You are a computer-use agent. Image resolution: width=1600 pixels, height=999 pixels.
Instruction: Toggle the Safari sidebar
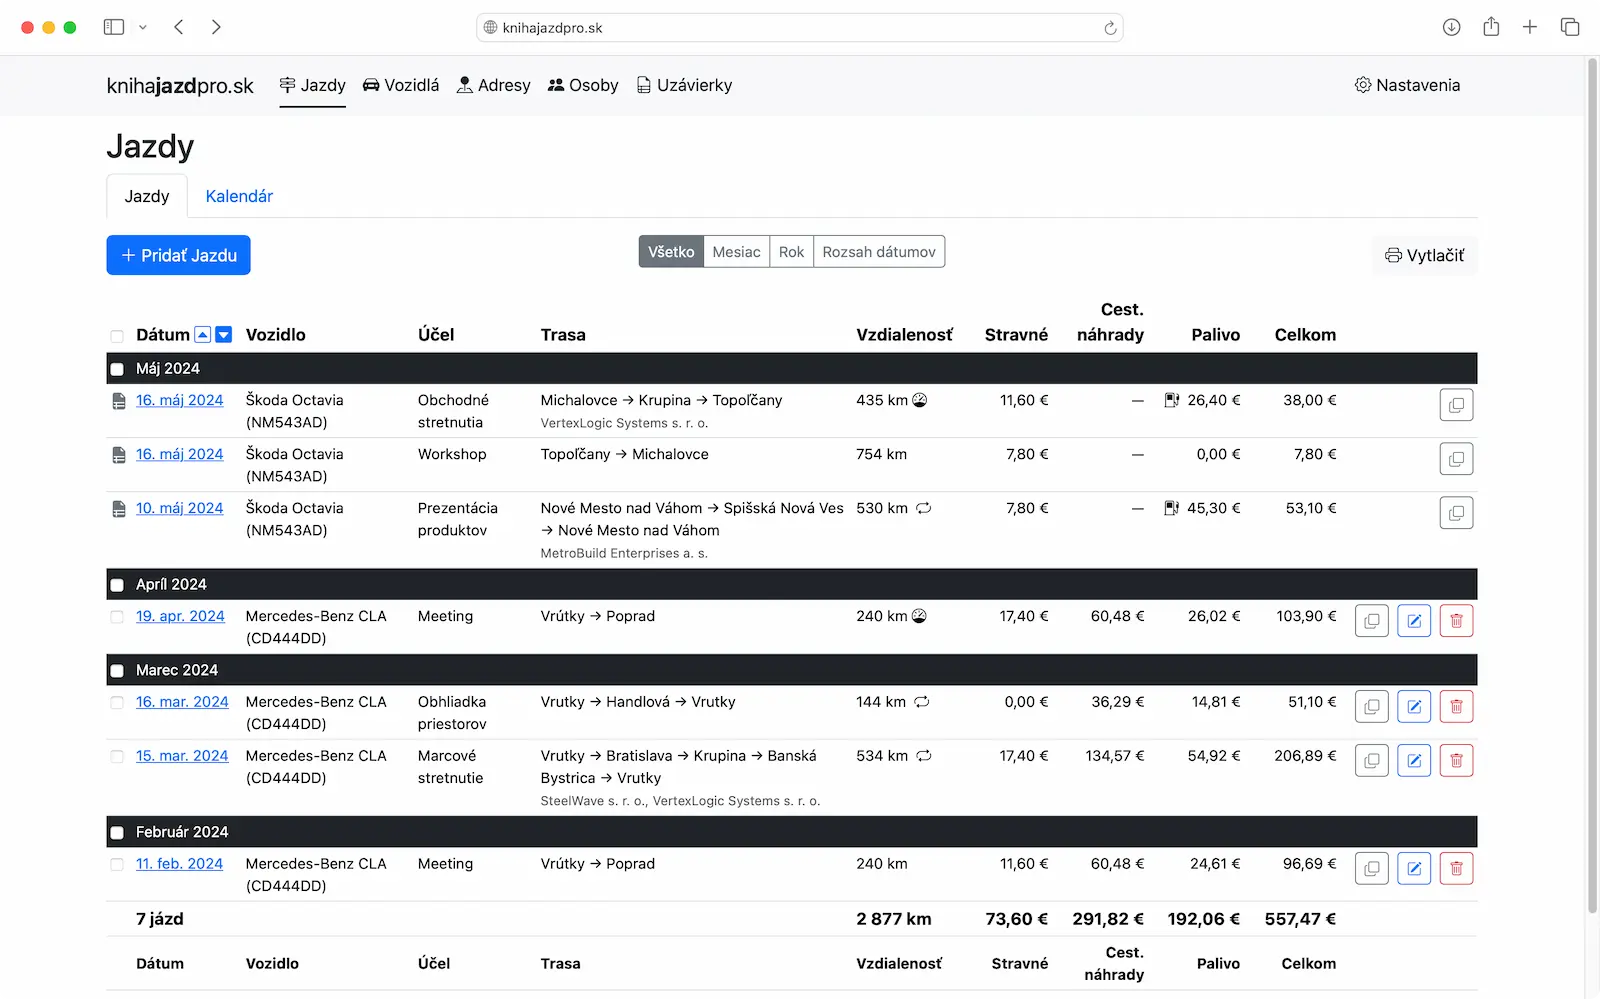tap(114, 27)
